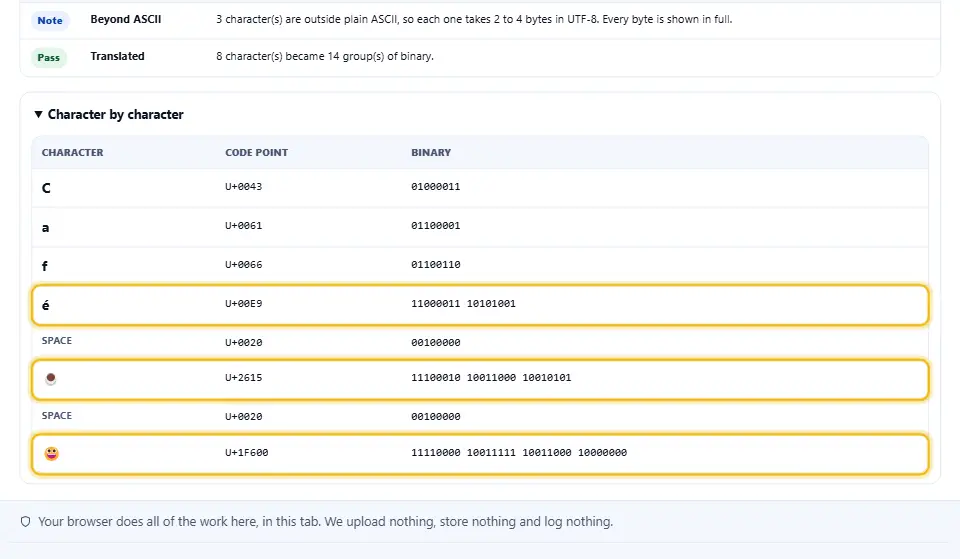Select code point U+00E9
The image size is (960, 559).
(244, 304)
